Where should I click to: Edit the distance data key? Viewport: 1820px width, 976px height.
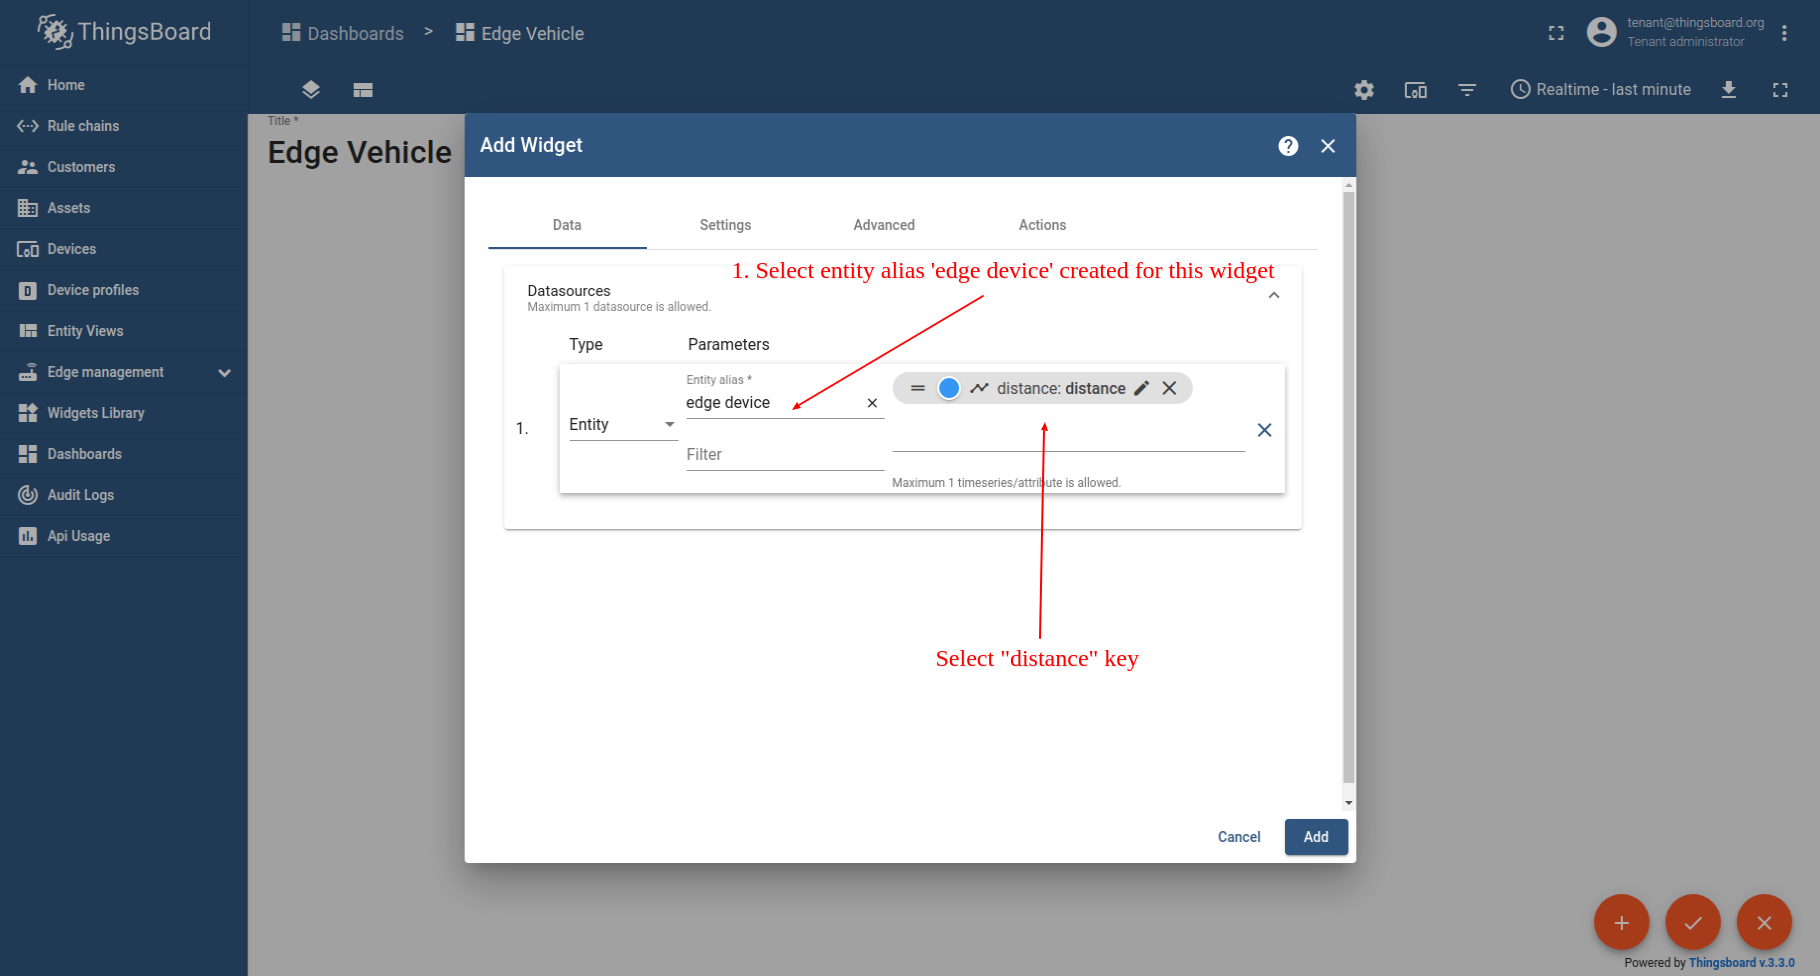point(1141,388)
